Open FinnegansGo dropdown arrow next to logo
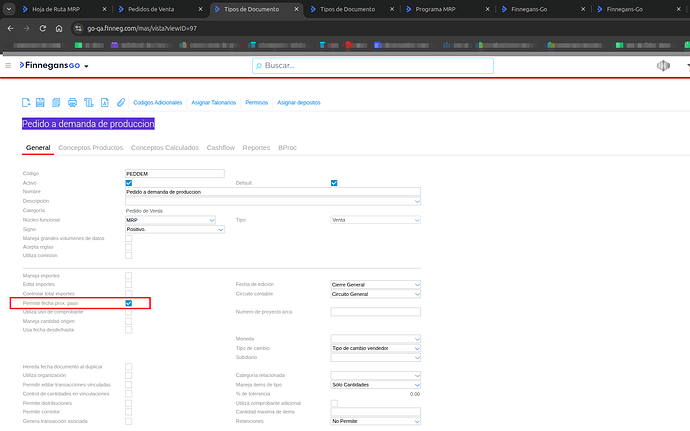 (86, 66)
